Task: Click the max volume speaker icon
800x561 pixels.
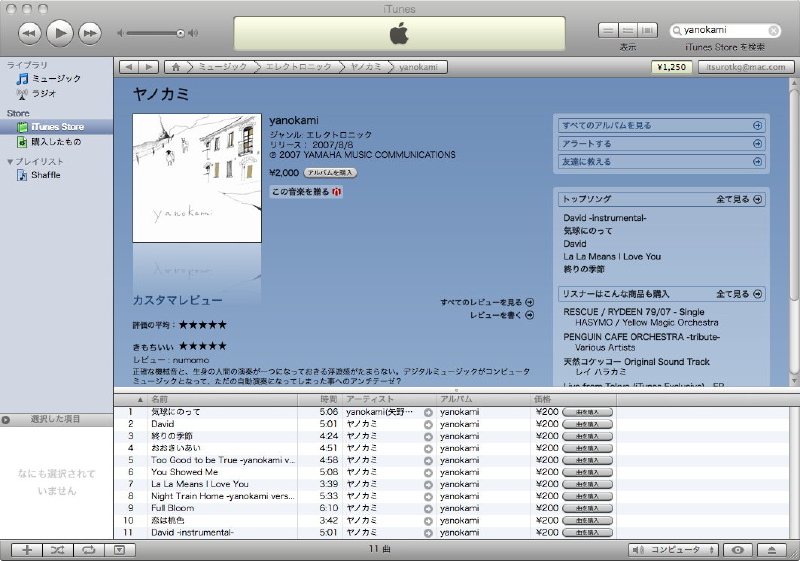Action: click(x=193, y=33)
